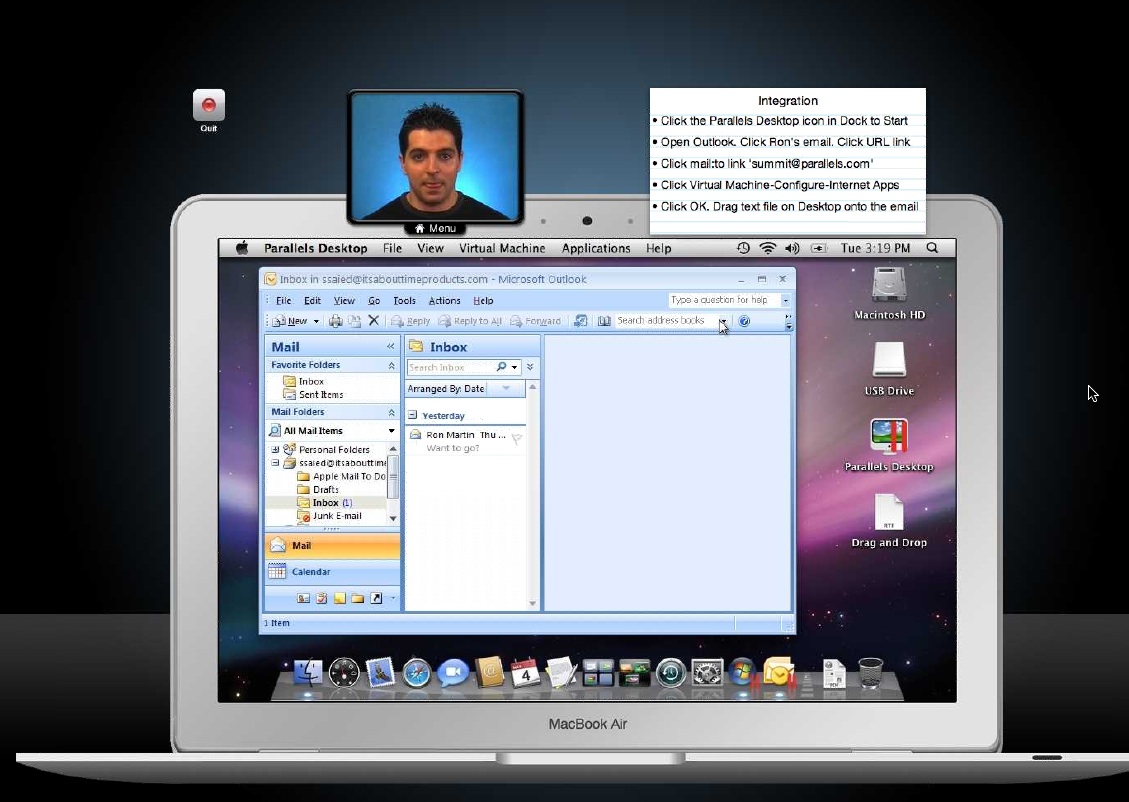Collapse the Favorite Folders section
The image size is (1129, 802).
click(x=392, y=366)
